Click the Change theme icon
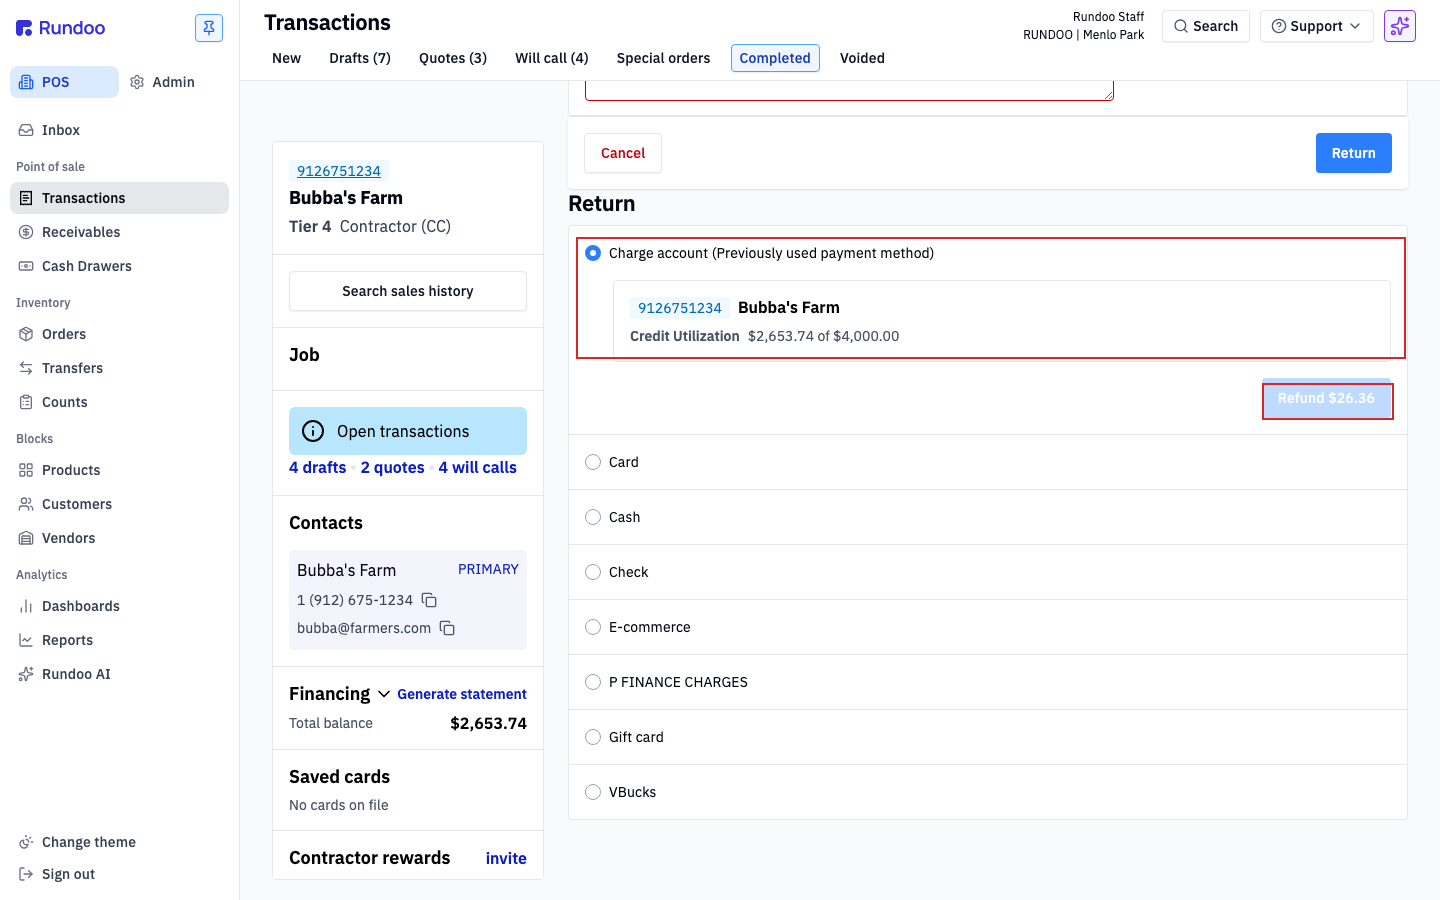The width and height of the screenshot is (1440, 900). pos(26,842)
